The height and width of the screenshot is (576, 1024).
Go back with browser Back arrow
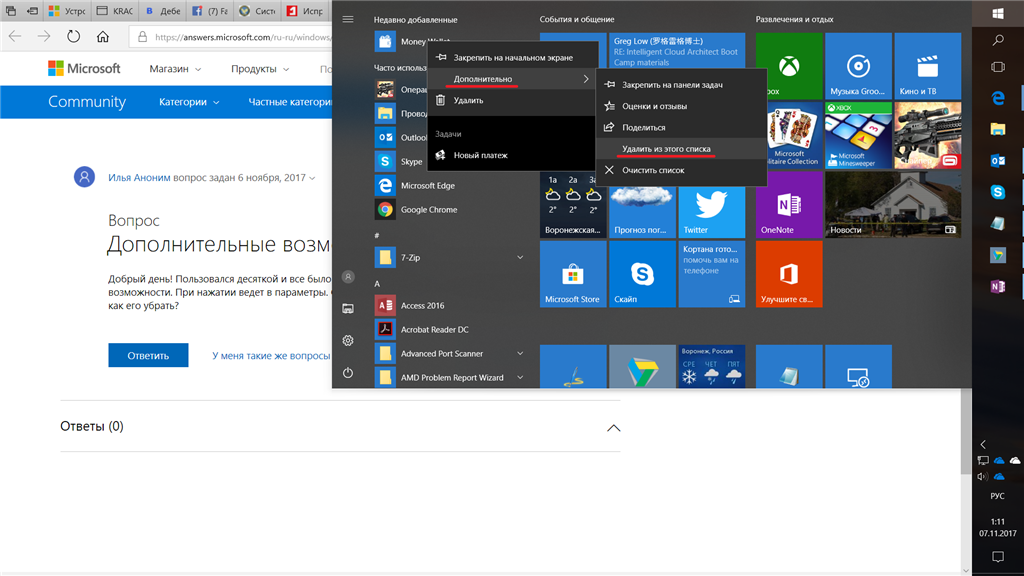click(15, 37)
